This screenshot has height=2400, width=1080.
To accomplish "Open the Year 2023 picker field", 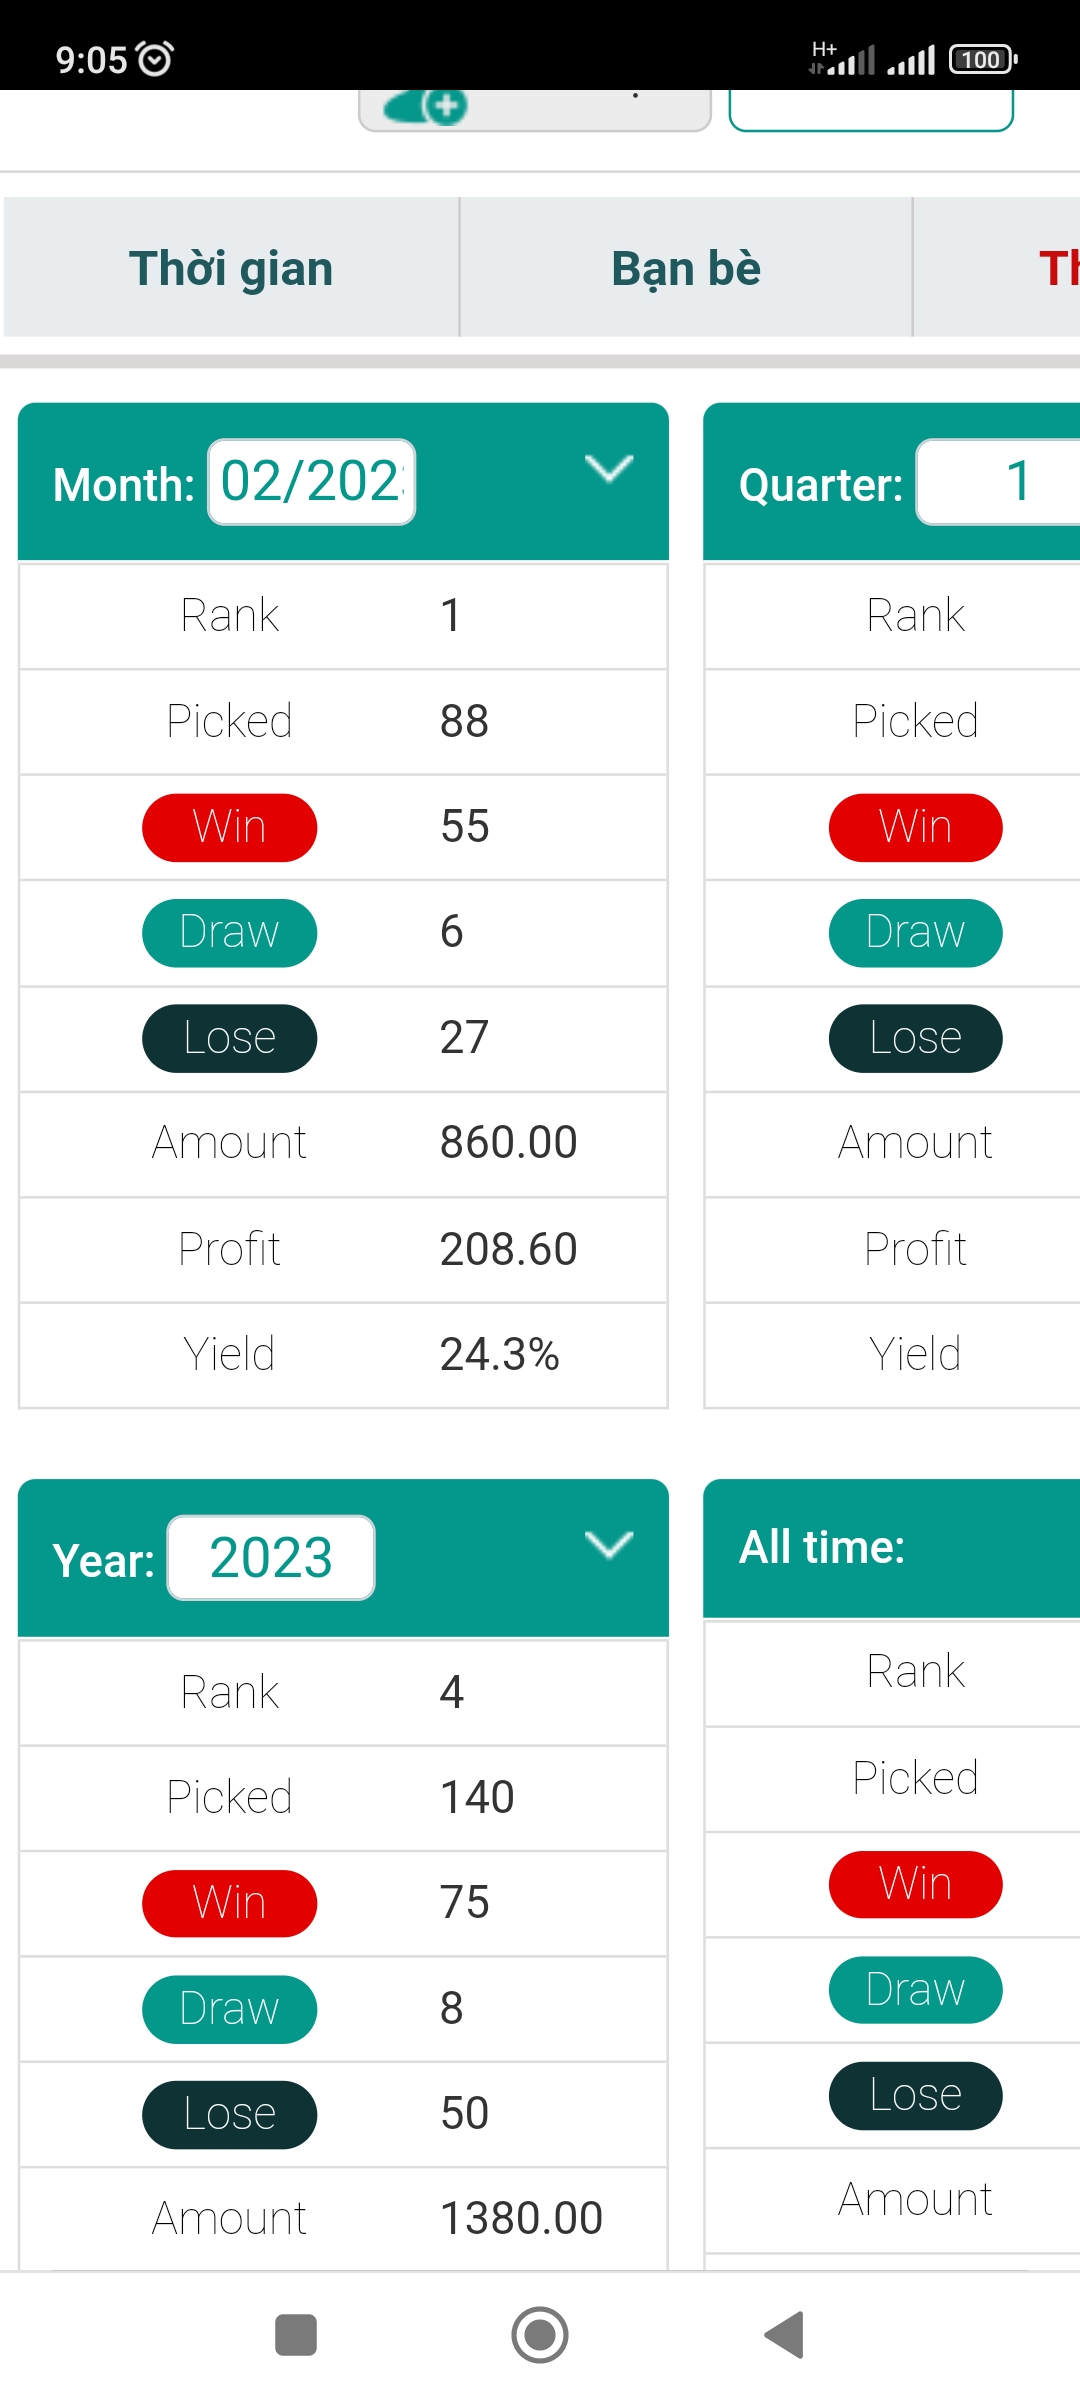I will 271,1558.
